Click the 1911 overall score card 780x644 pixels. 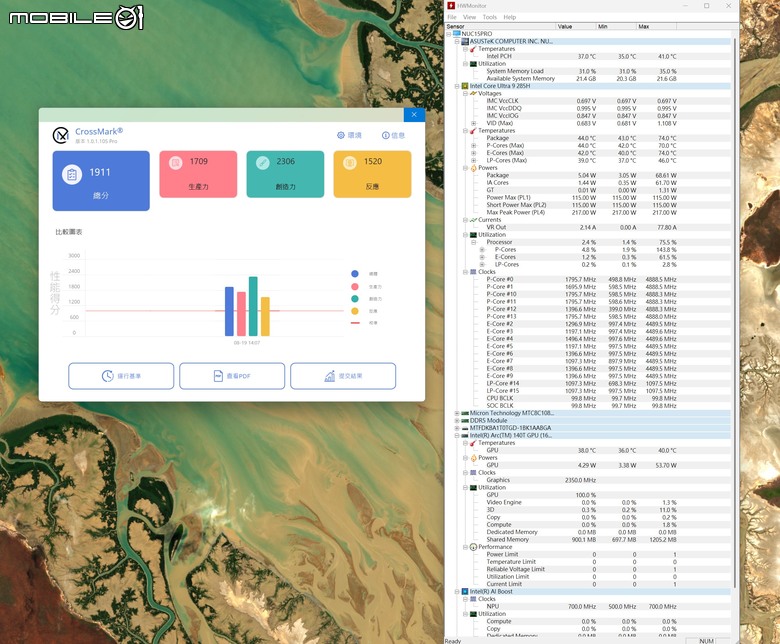tap(101, 181)
